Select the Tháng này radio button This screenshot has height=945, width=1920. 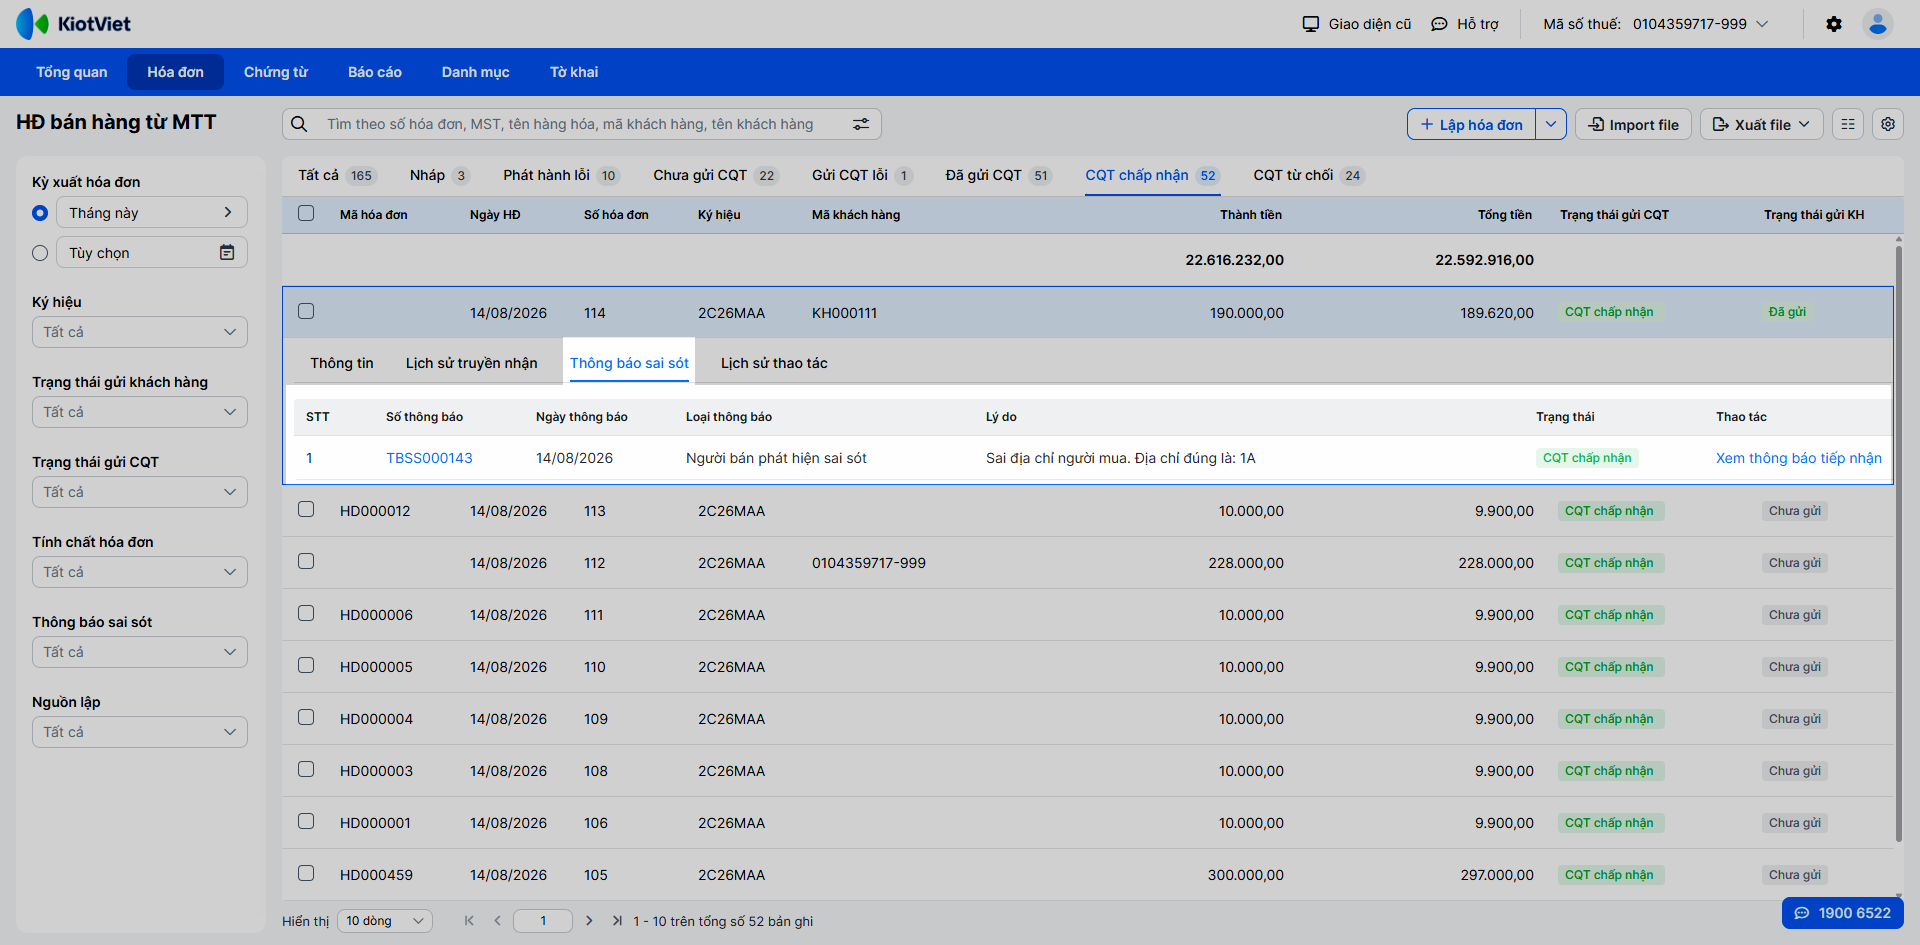pyautogui.click(x=40, y=213)
